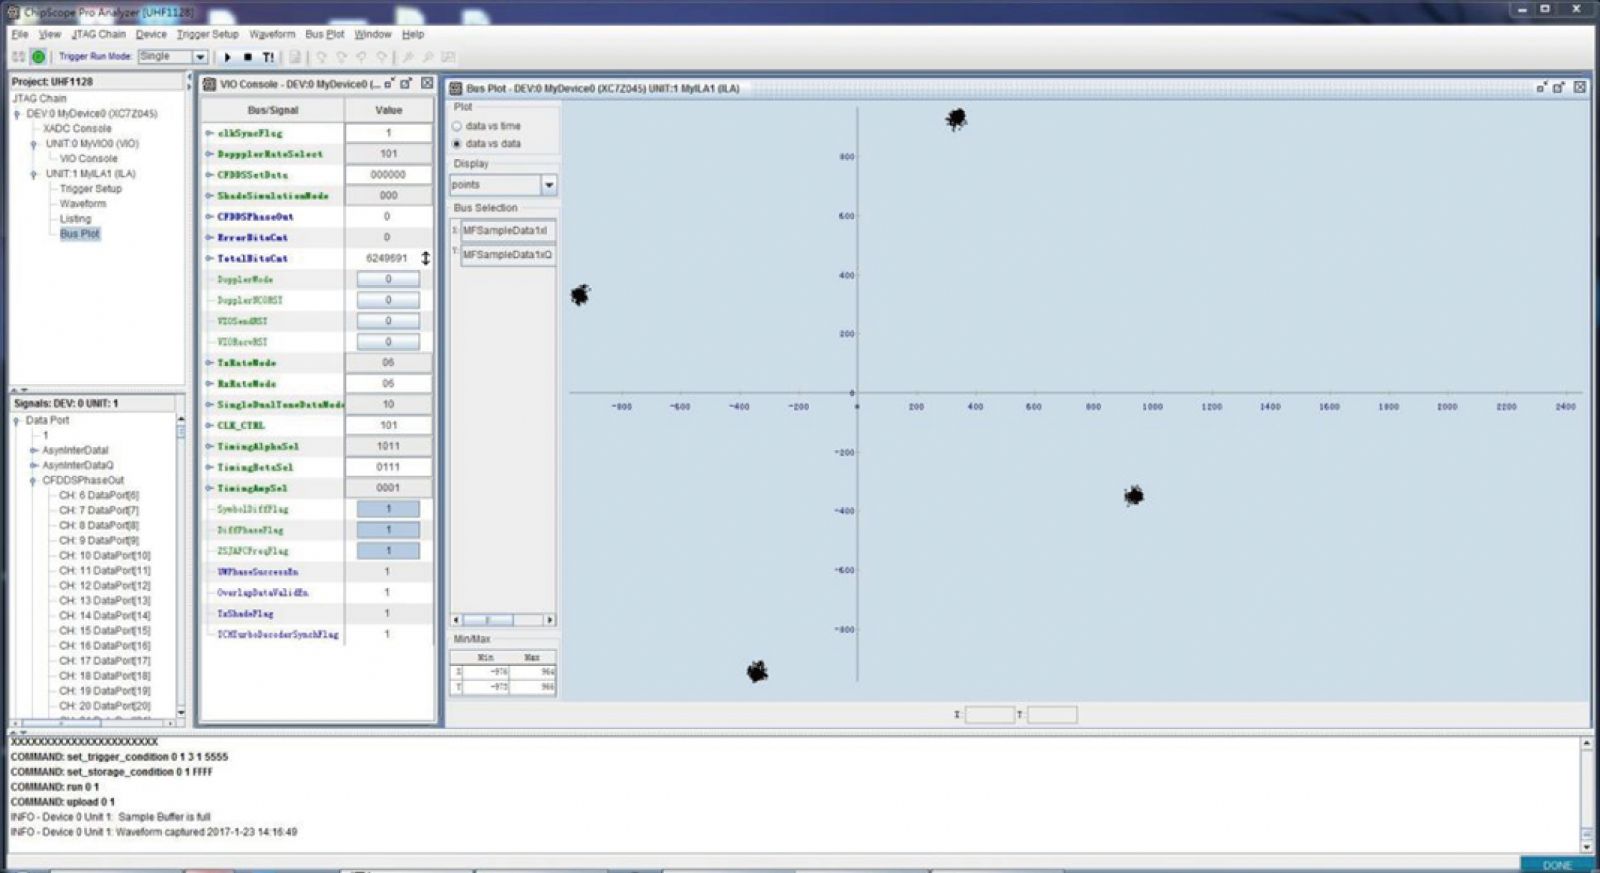The image size is (1600, 873).
Task: Collapse UNIT:1 MyILA1 (ILA) tree node
Action: [x=34, y=174]
